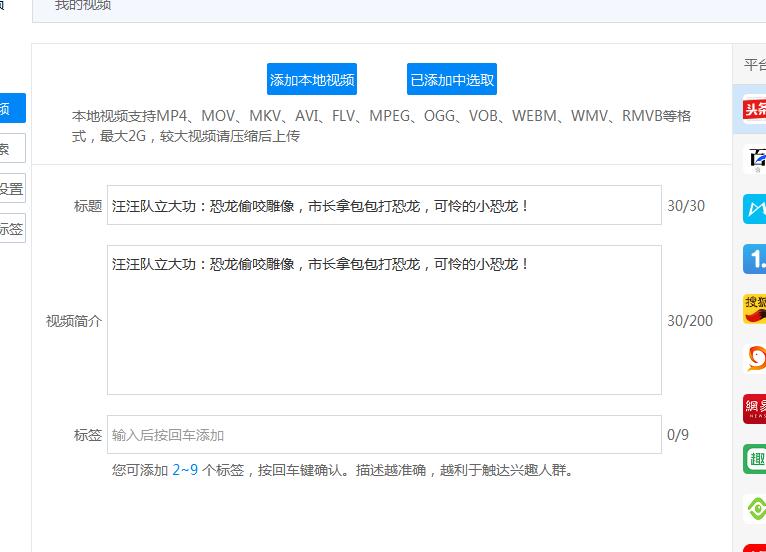Click the light blue M-shaped platform icon
The height and width of the screenshot is (552, 766).
[x=754, y=208]
